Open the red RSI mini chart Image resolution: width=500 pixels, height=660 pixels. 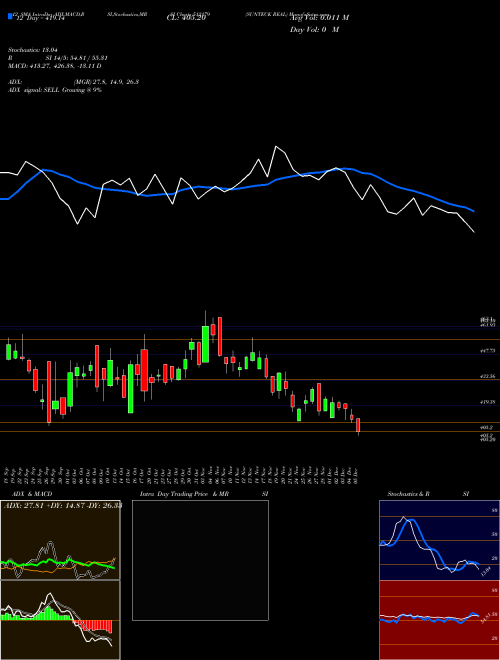click(x=439, y=620)
